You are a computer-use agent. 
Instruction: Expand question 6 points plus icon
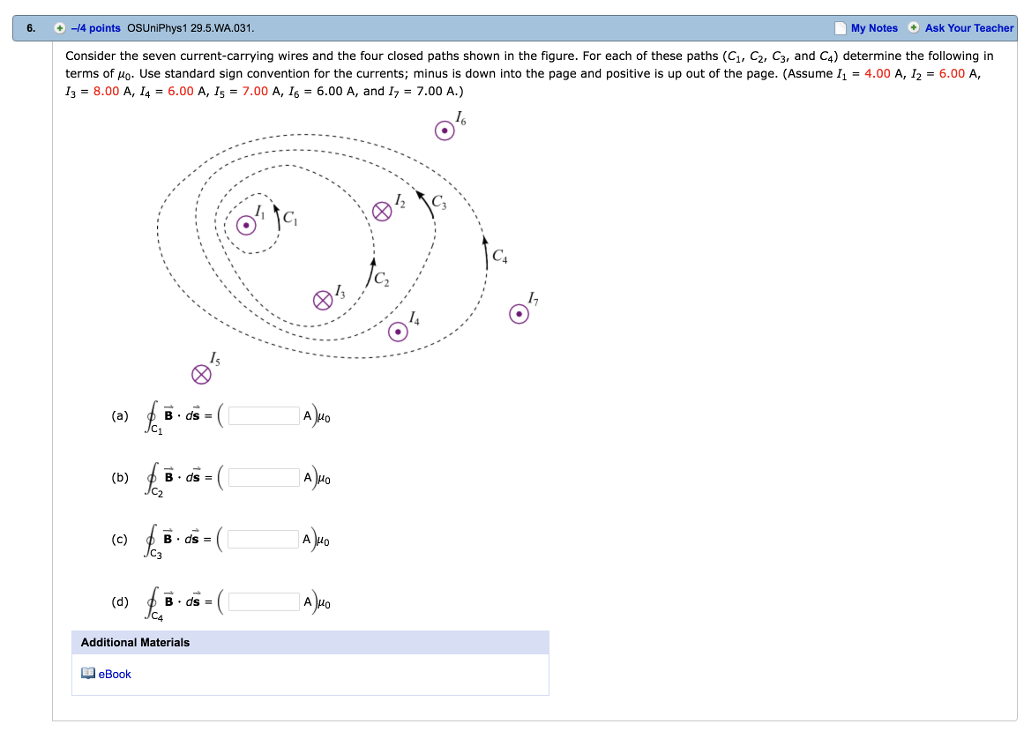click(59, 28)
